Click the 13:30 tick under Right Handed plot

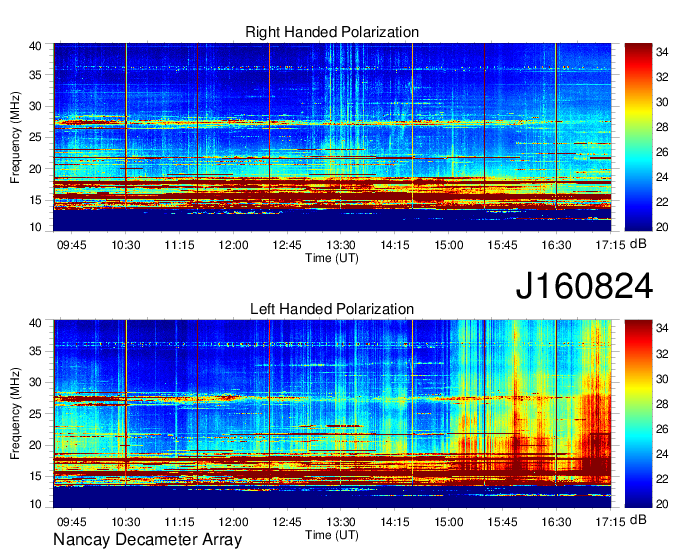(341, 245)
